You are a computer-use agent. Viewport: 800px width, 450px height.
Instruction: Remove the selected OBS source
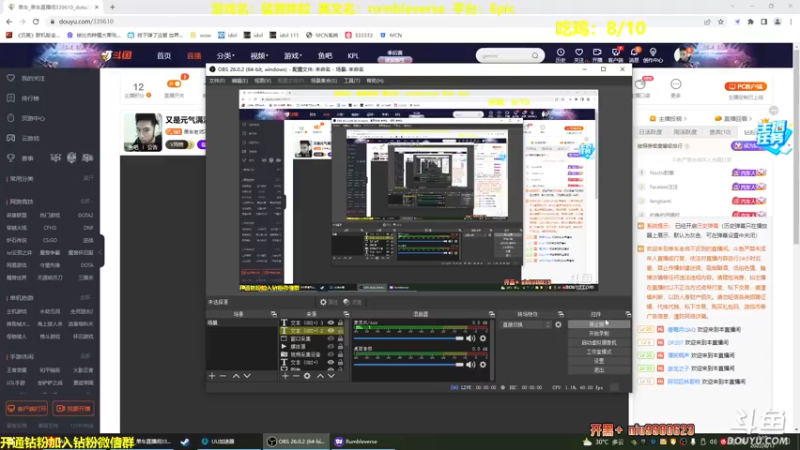click(296, 376)
